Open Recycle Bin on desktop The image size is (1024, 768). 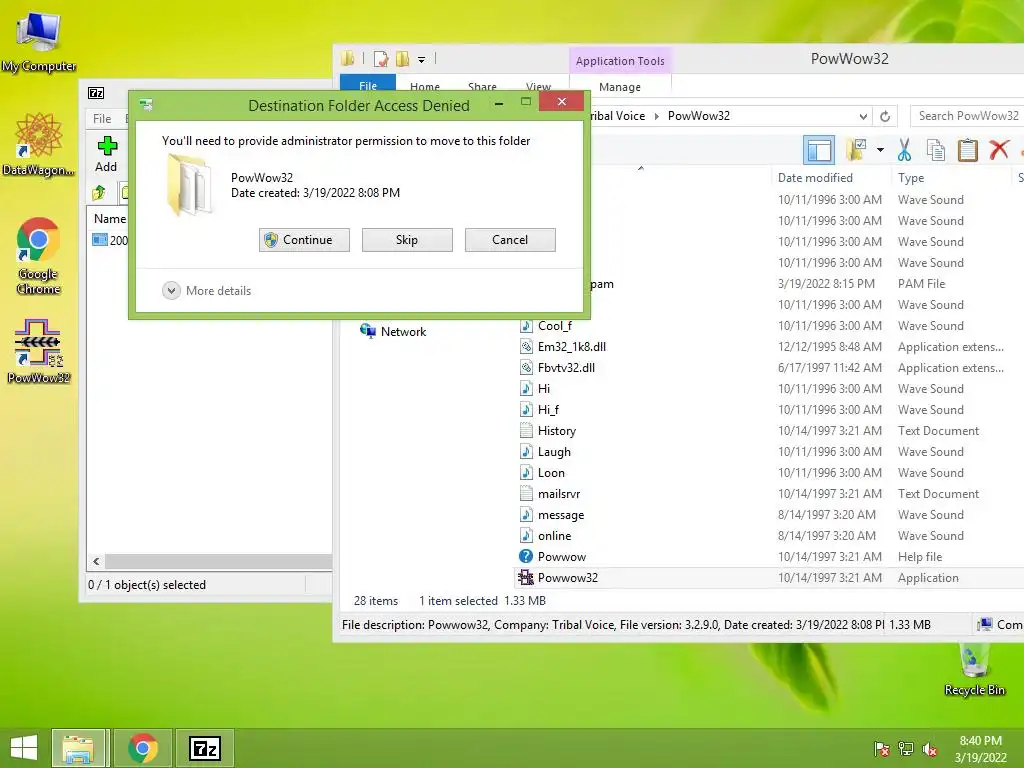click(x=974, y=669)
